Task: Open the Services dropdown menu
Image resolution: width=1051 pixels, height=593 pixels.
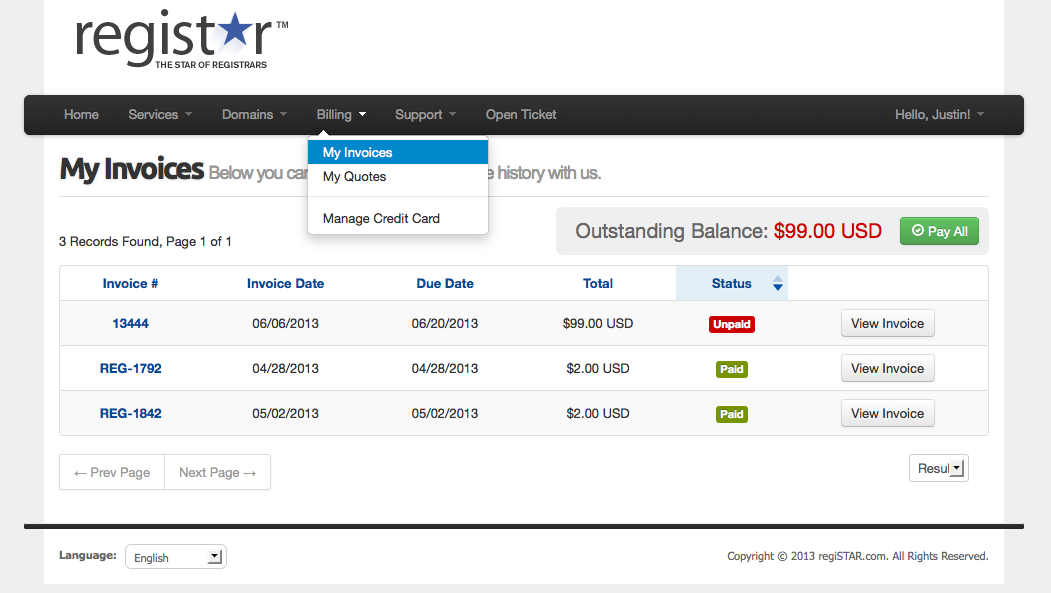Action: tap(160, 115)
